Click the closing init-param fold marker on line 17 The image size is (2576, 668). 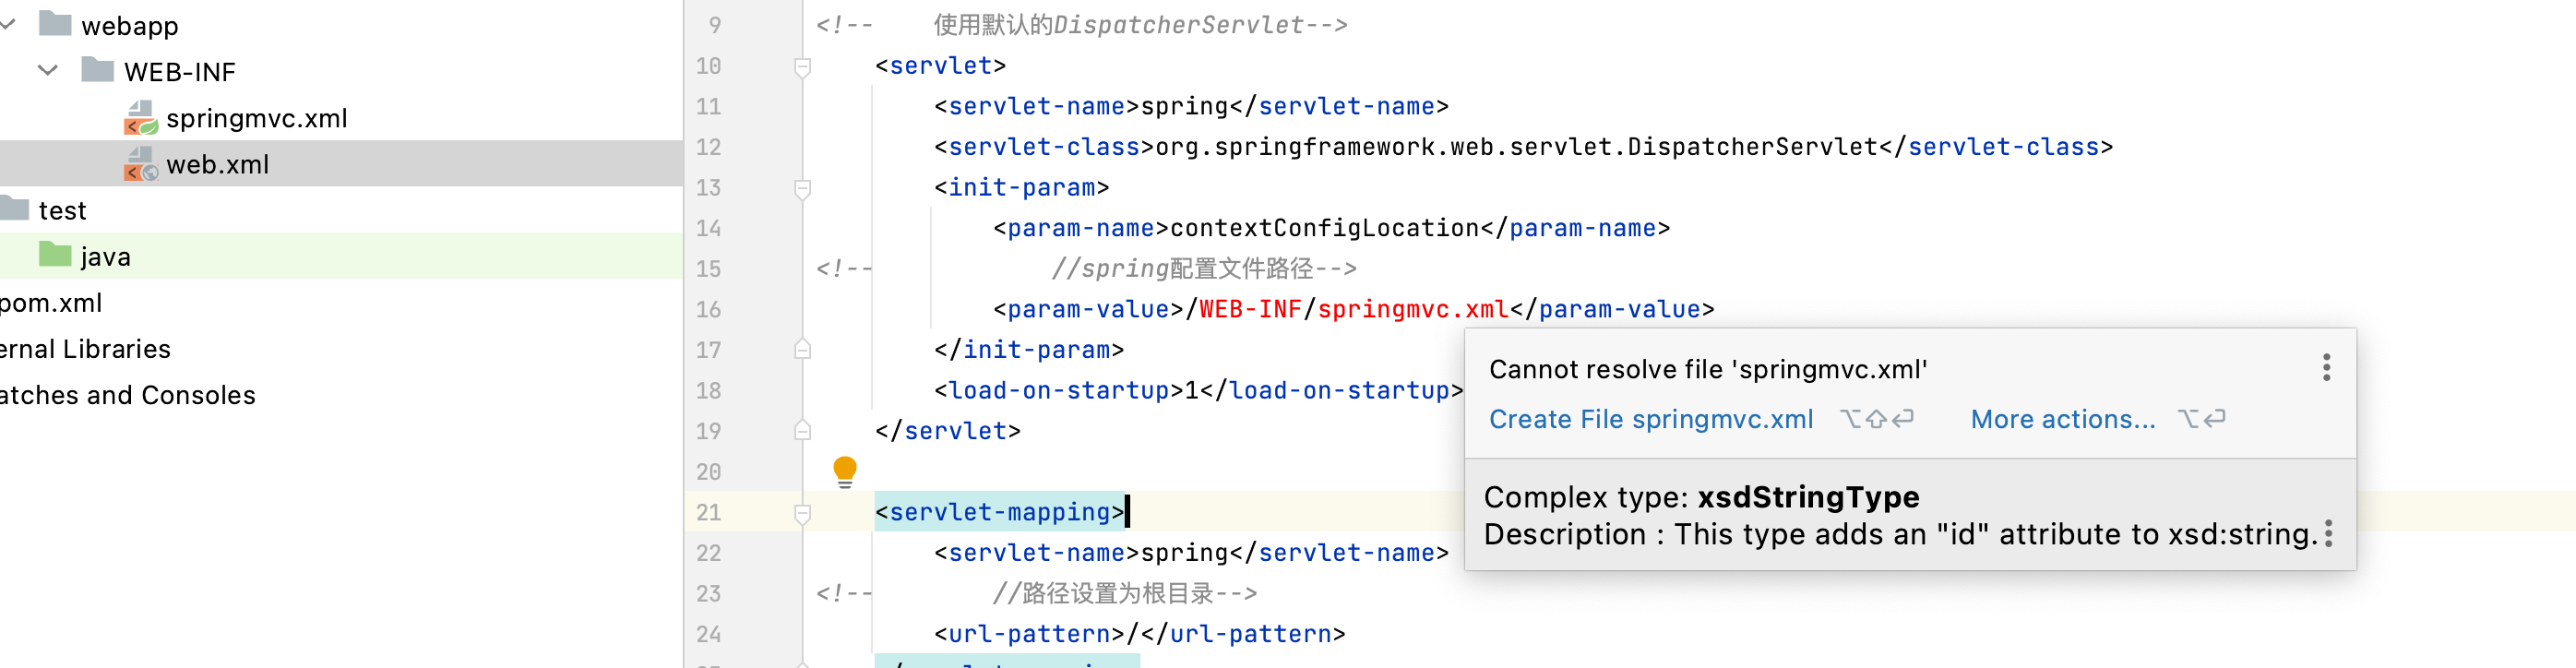point(802,350)
